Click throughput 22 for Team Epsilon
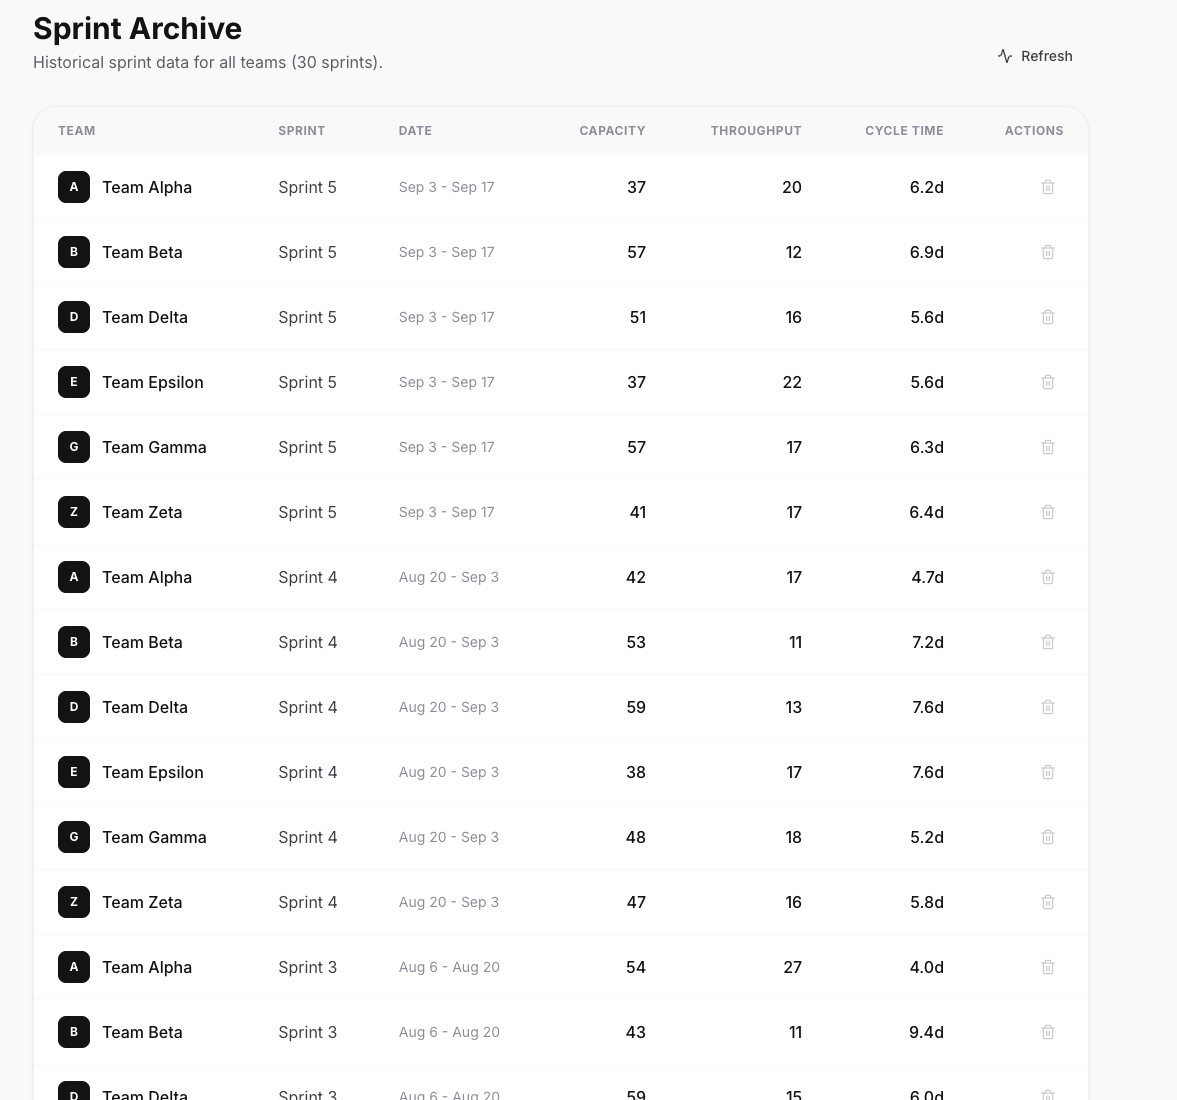The width and height of the screenshot is (1177, 1100). [792, 382]
